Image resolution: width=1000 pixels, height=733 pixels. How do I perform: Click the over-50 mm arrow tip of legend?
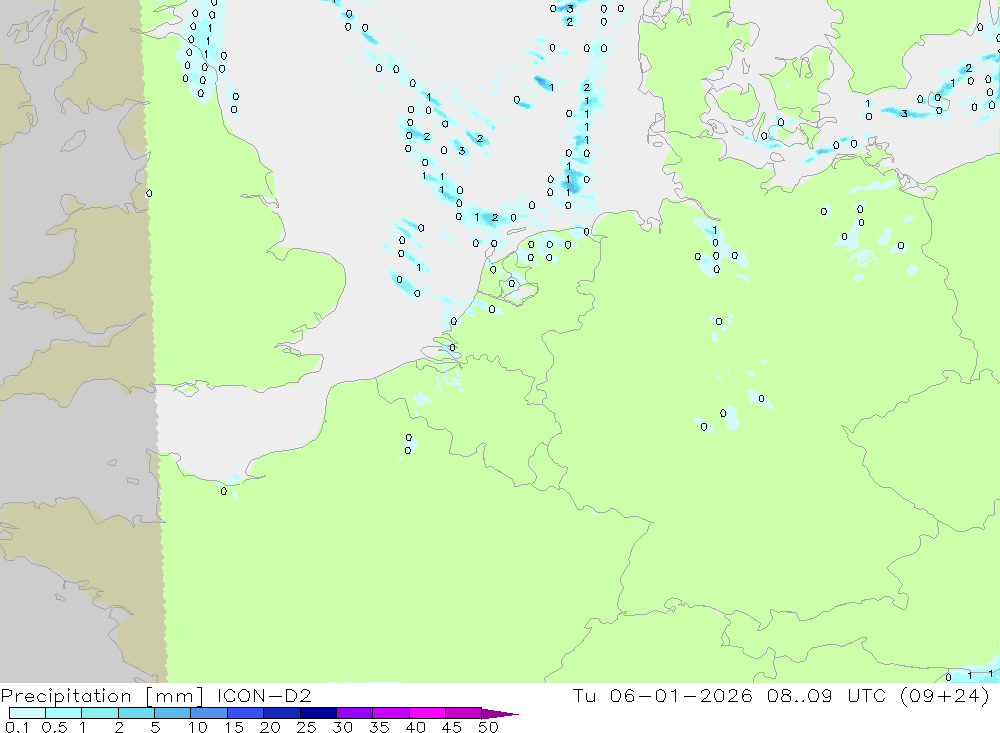500,714
